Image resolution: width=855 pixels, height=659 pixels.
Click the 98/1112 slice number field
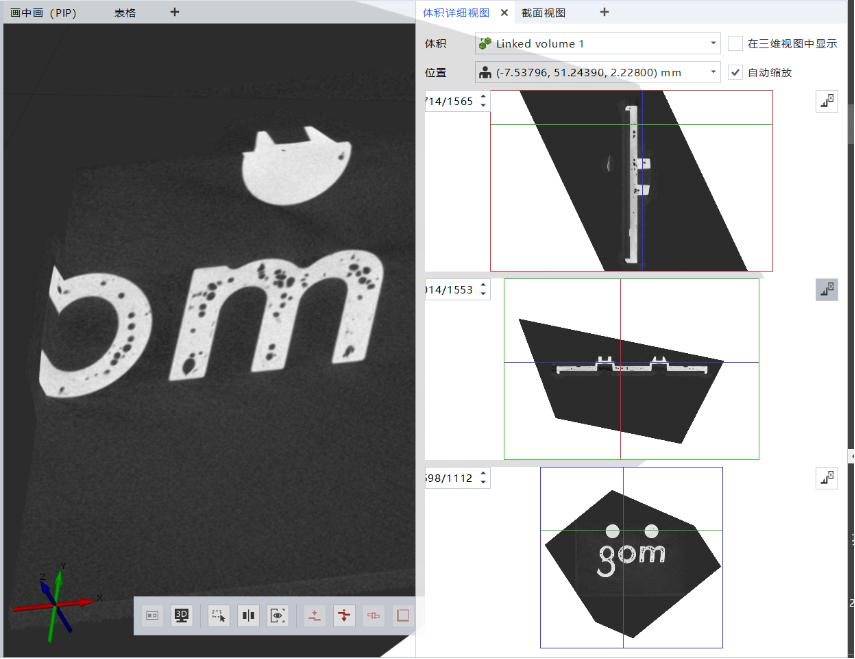pos(450,479)
